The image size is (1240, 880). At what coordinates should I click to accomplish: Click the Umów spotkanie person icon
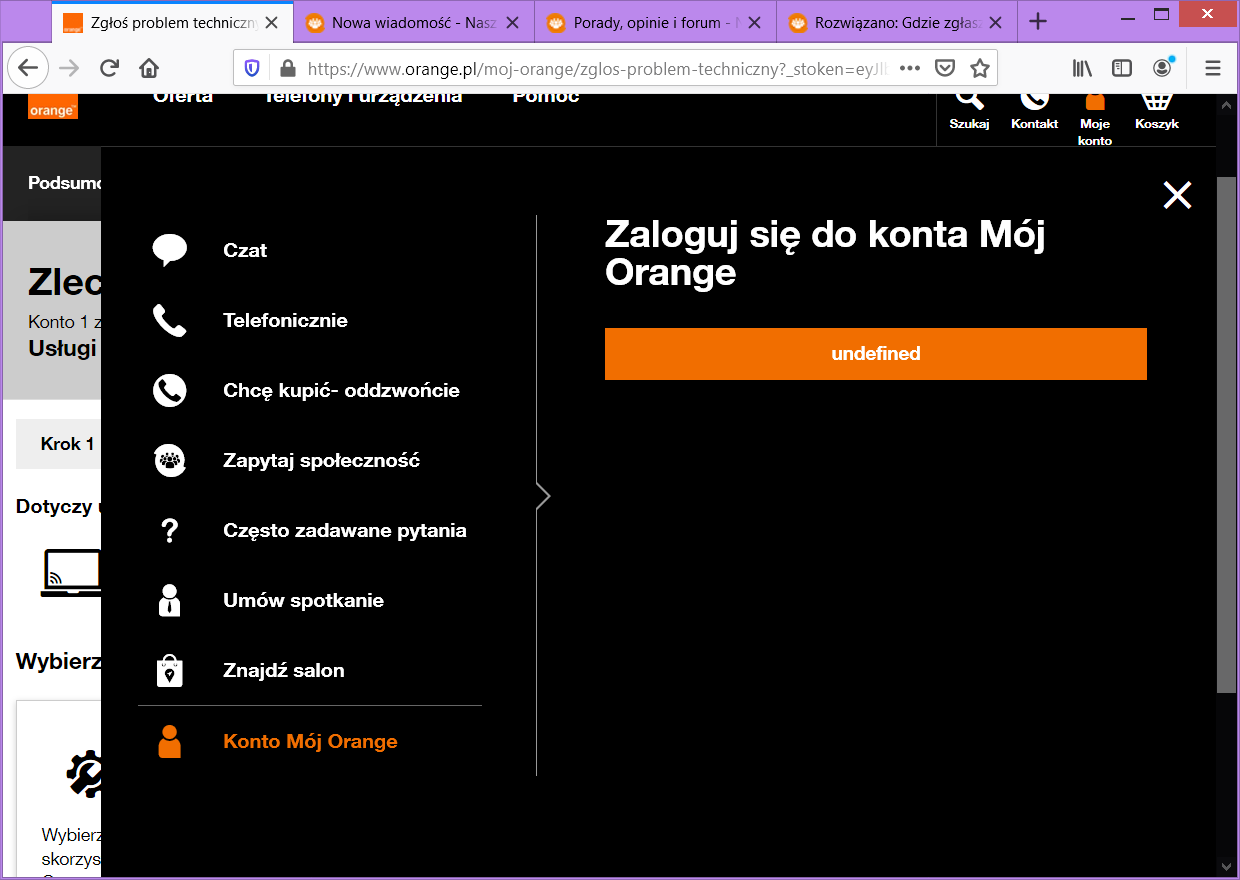(169, 600)
